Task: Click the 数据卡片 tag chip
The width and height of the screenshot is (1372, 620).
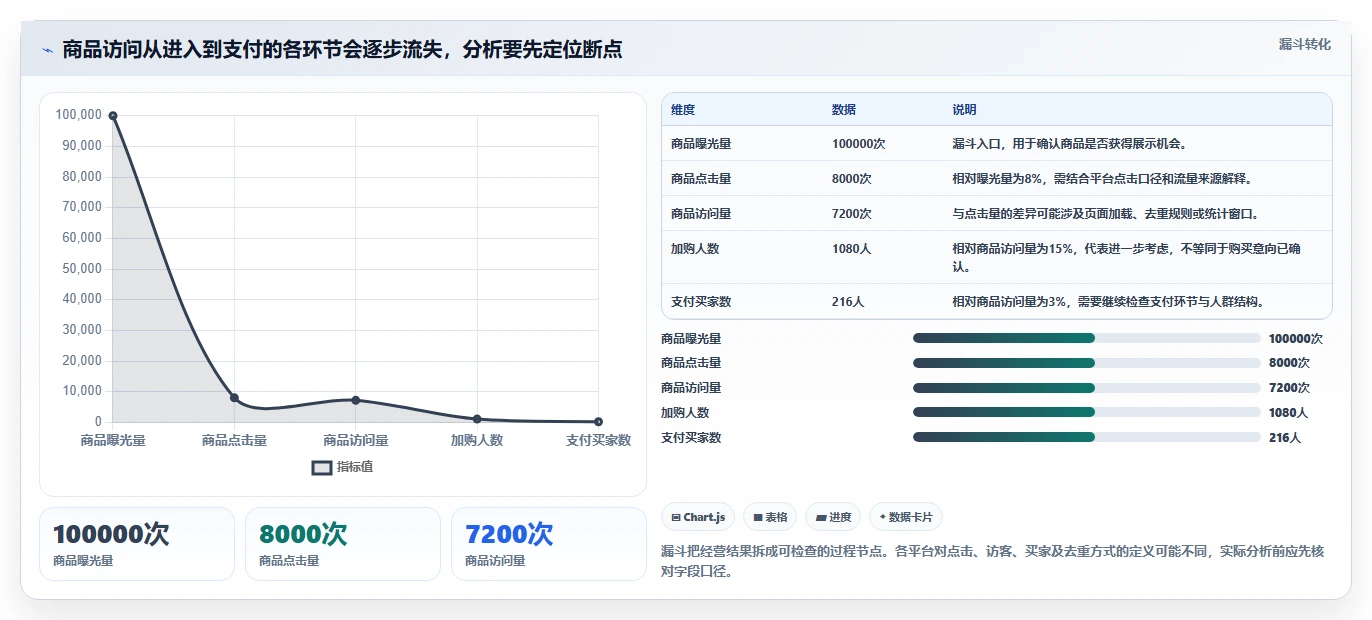Action: pyautogui.click(x=906, y=517)
